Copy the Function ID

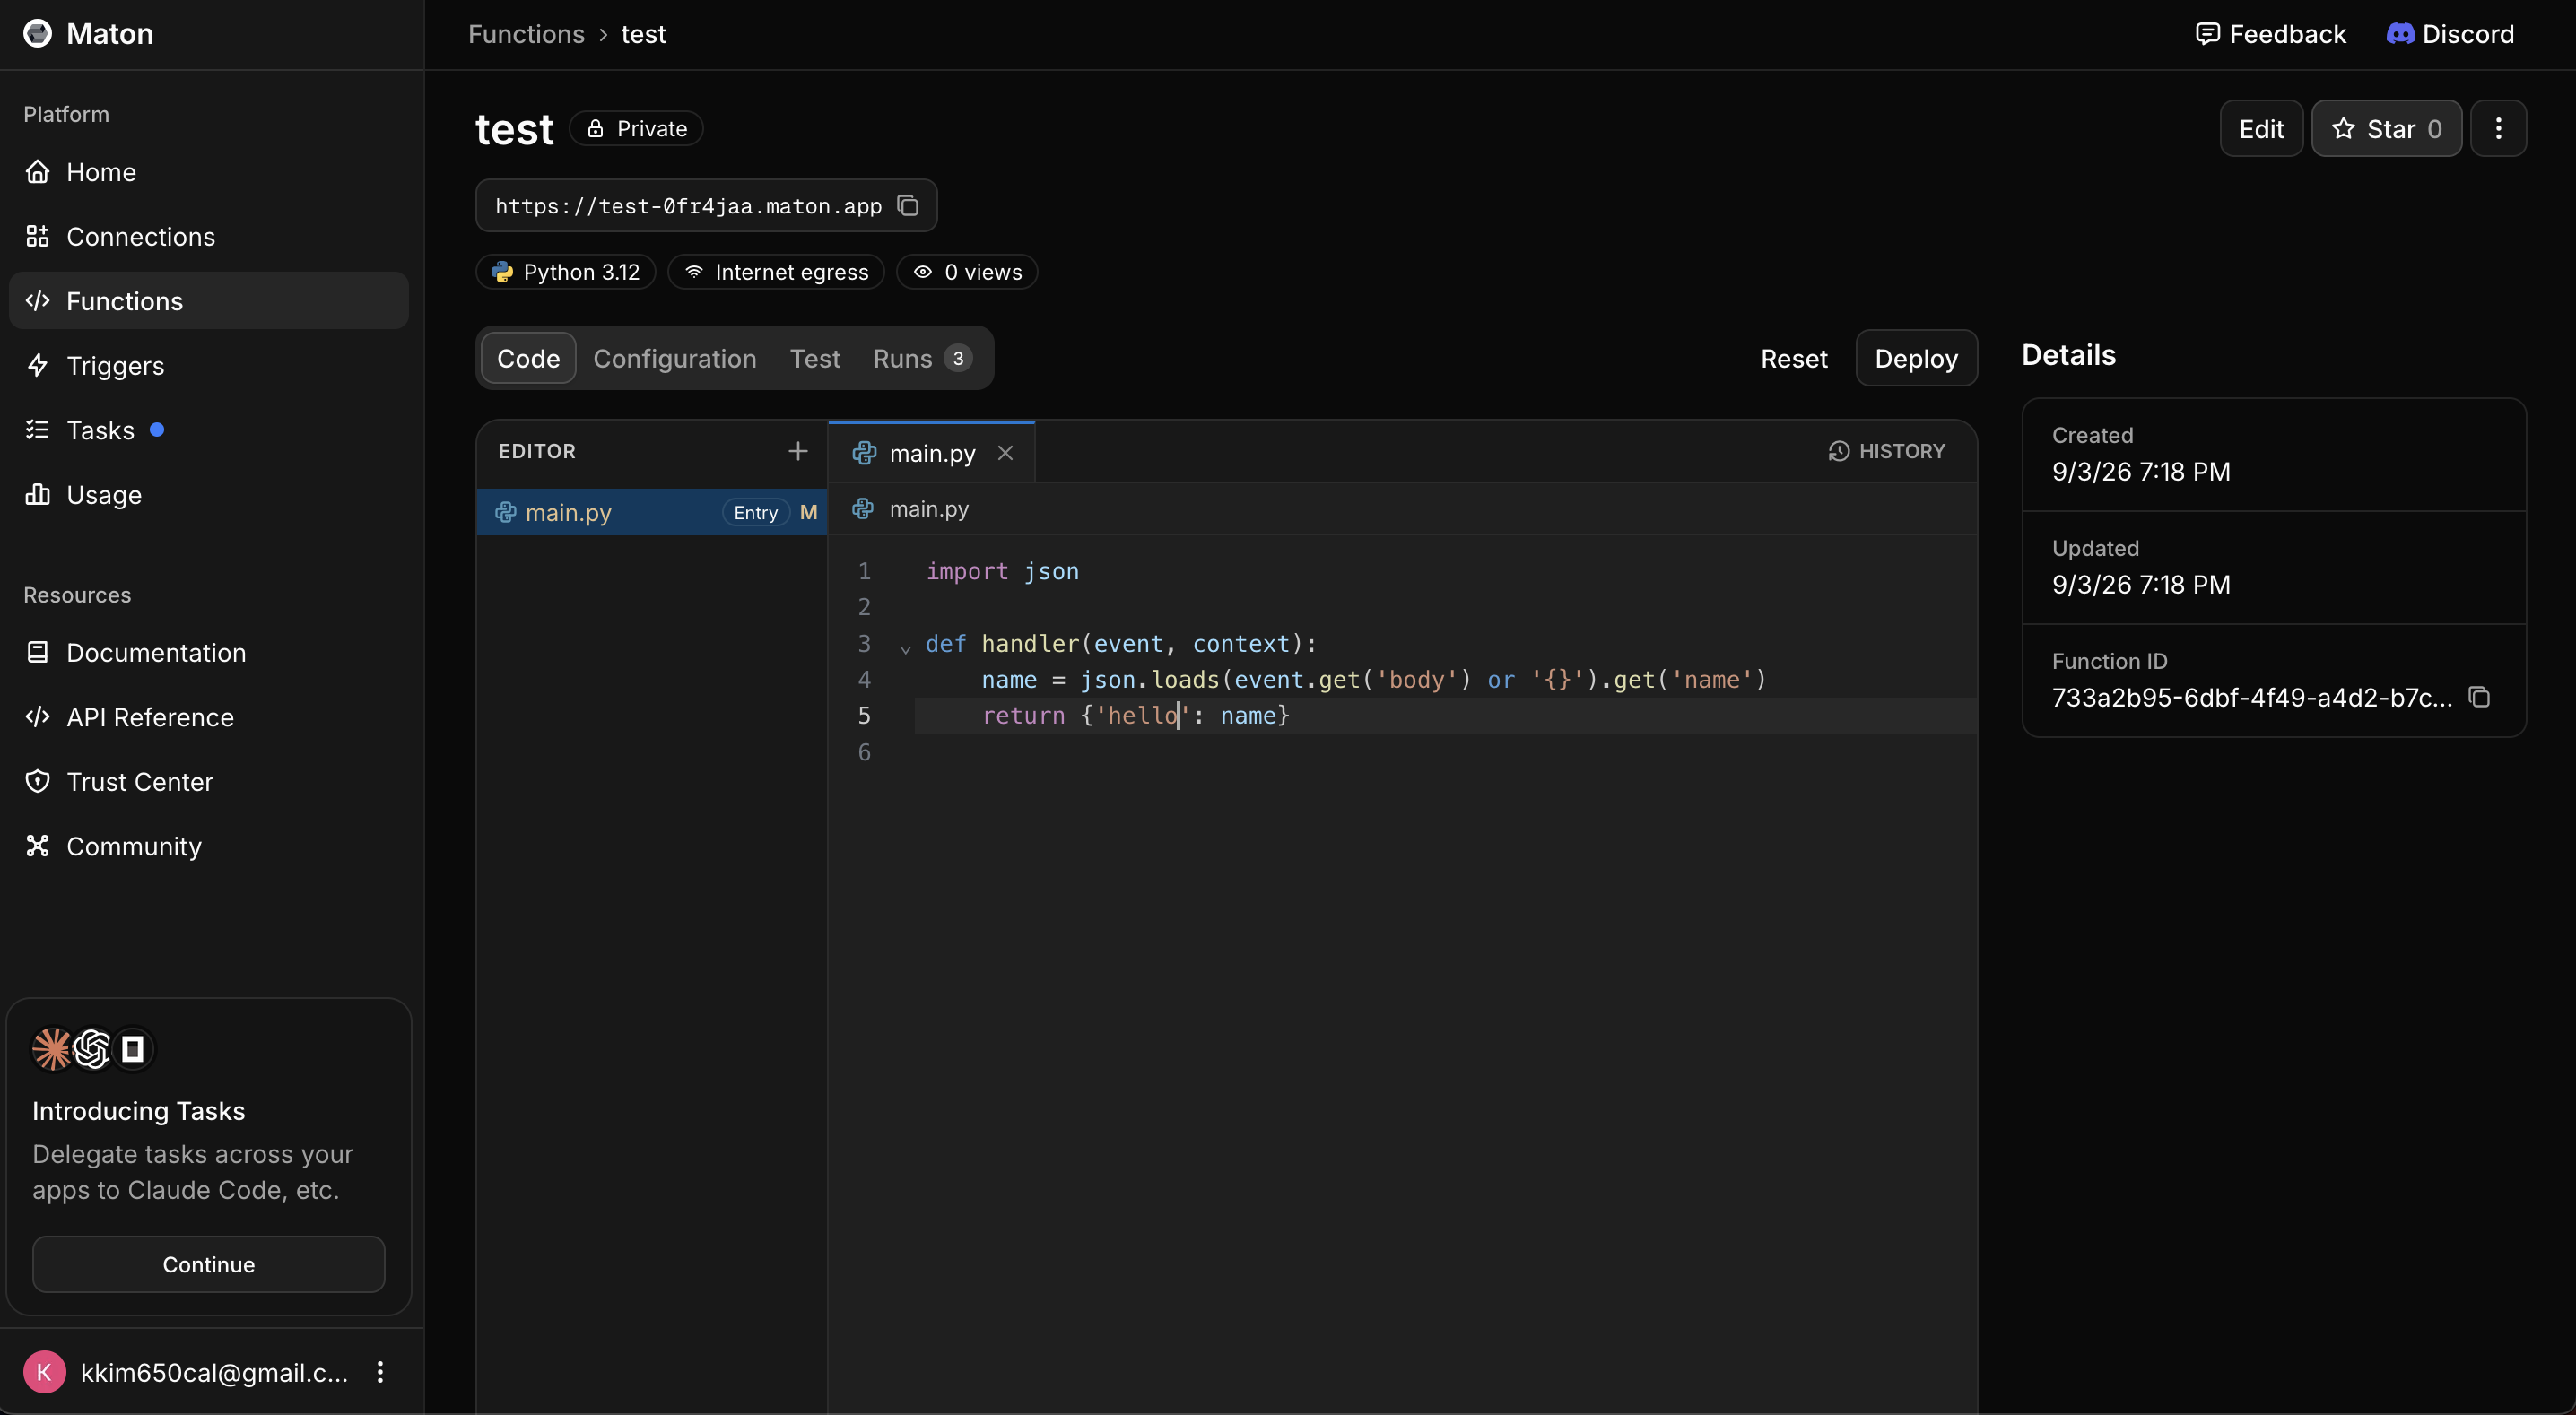(x=2479, y=697)
